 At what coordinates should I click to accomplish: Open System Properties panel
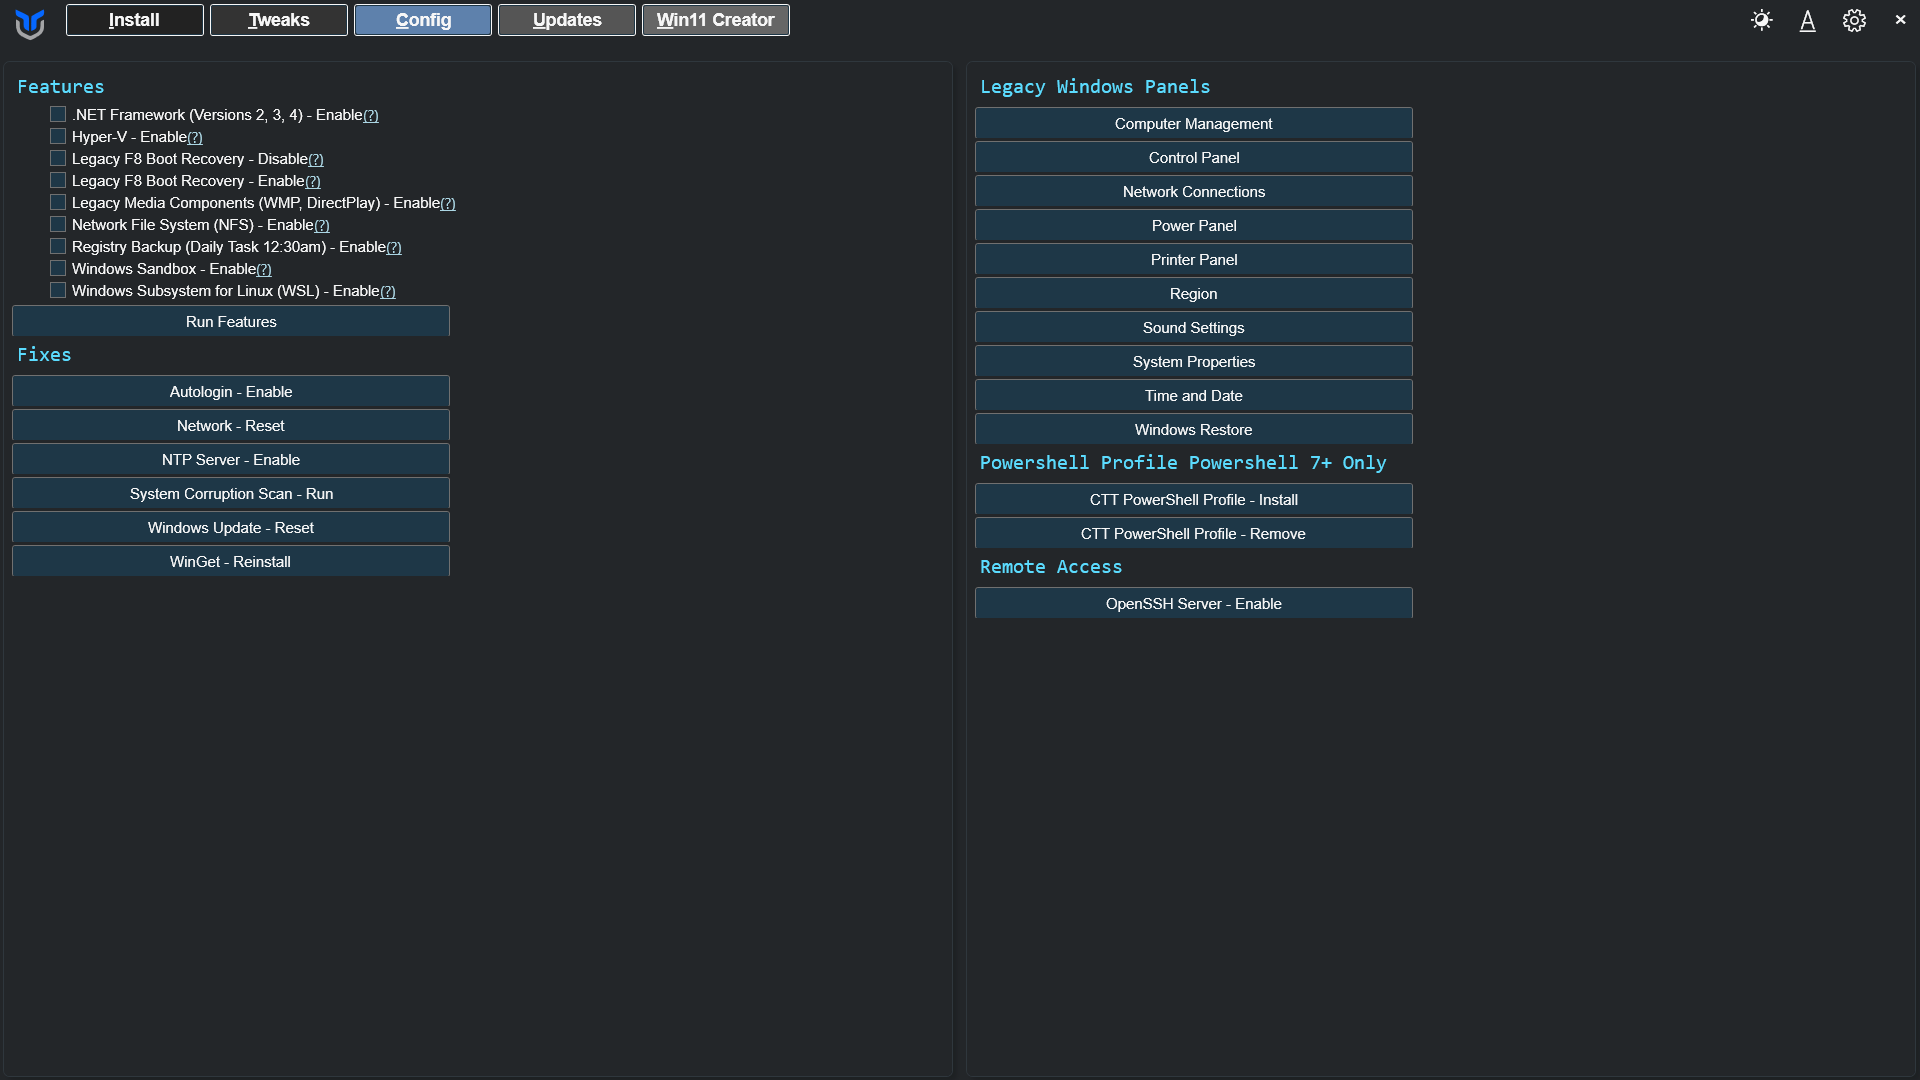pyautogui.click(x=1194, y=362)
